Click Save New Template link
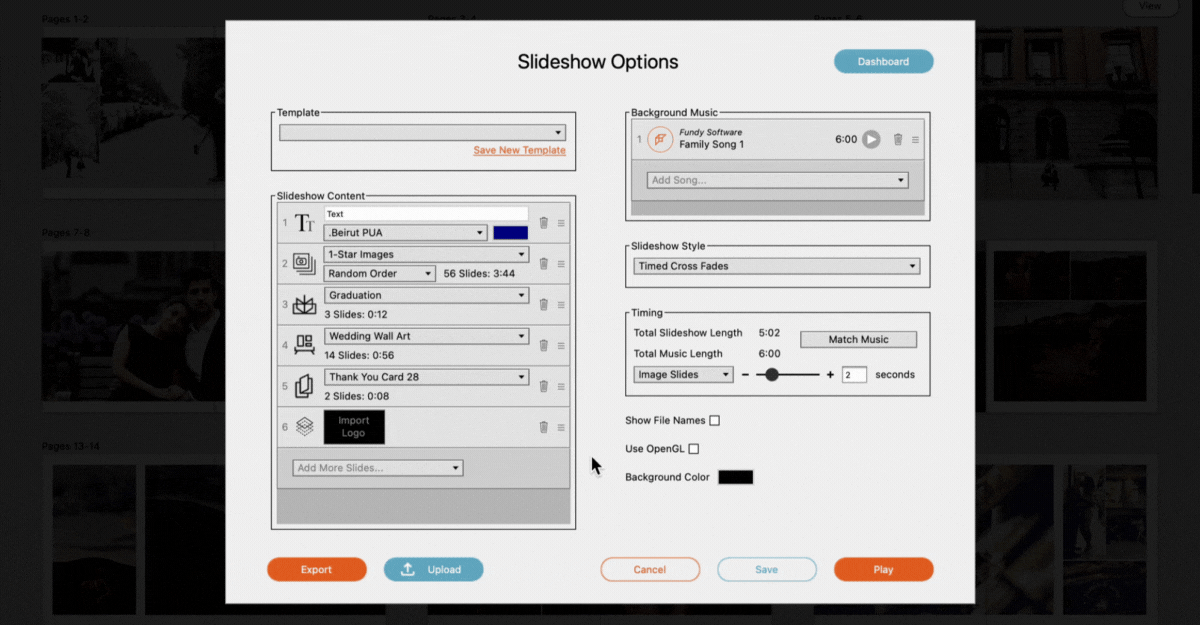This screenshot has height=625, width=1200. (519, 150)
